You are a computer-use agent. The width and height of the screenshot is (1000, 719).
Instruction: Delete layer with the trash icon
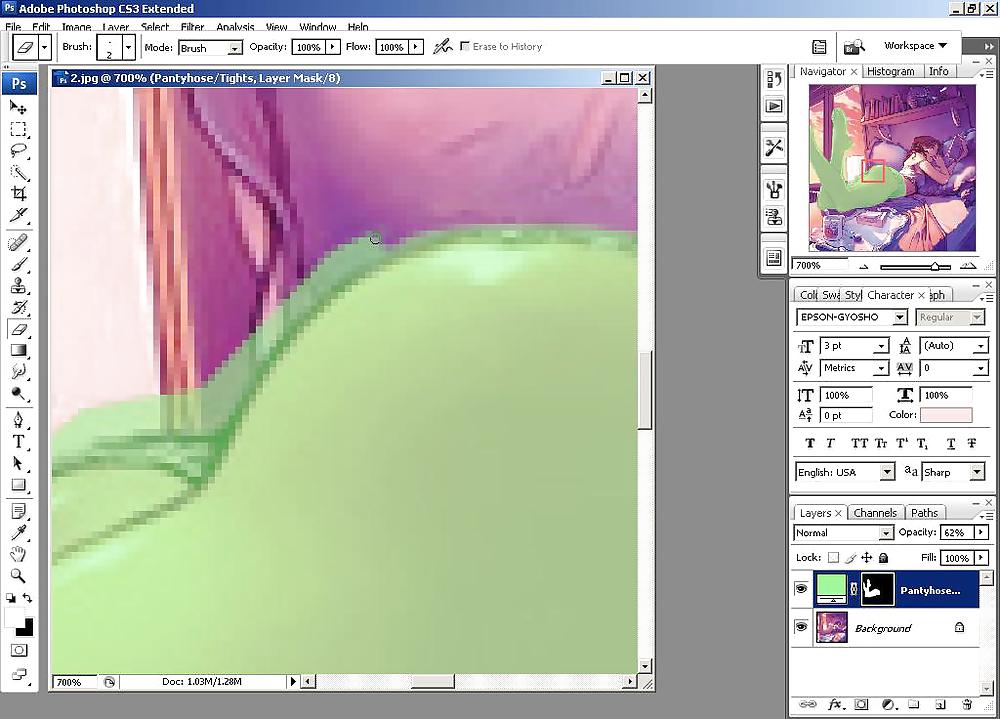pos(967,705)
